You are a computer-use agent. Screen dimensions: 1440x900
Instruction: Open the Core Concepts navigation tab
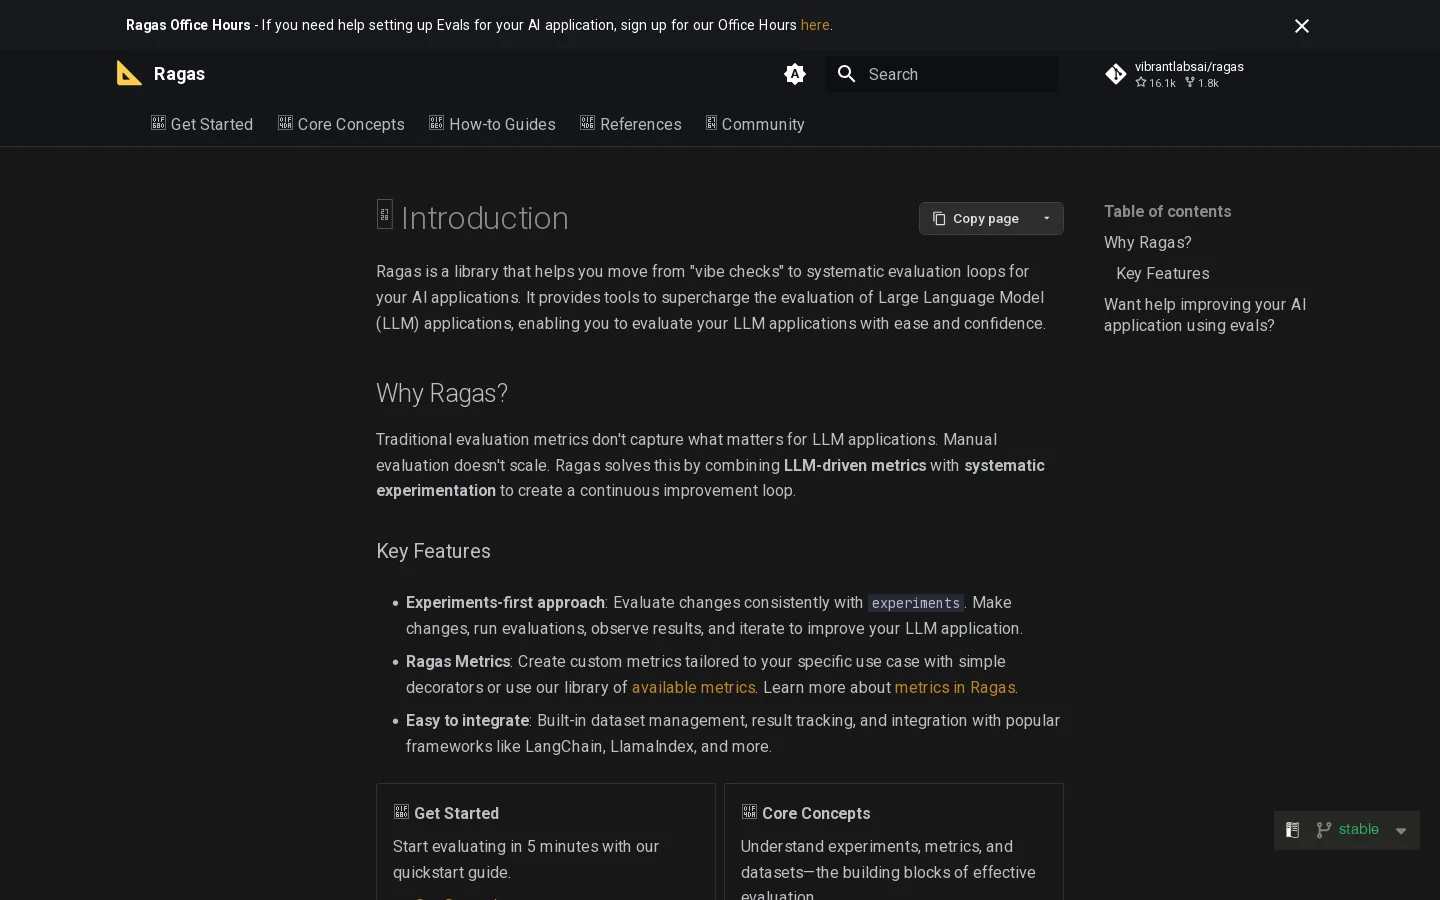[341, 124]
